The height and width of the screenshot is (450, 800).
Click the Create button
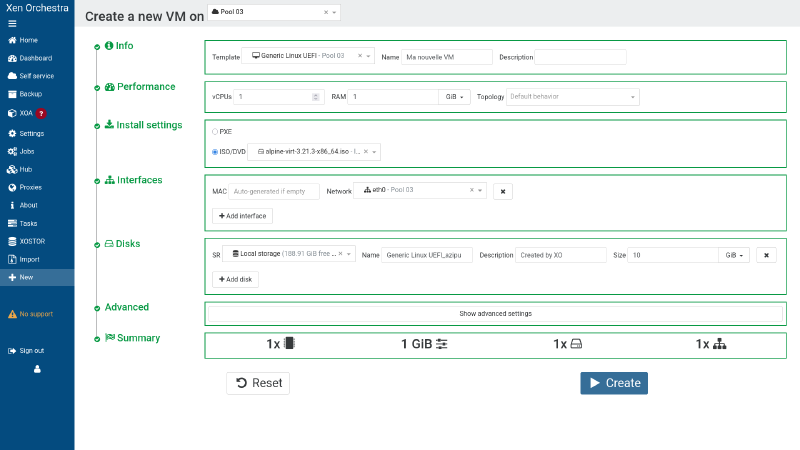[x=614, y=383]
